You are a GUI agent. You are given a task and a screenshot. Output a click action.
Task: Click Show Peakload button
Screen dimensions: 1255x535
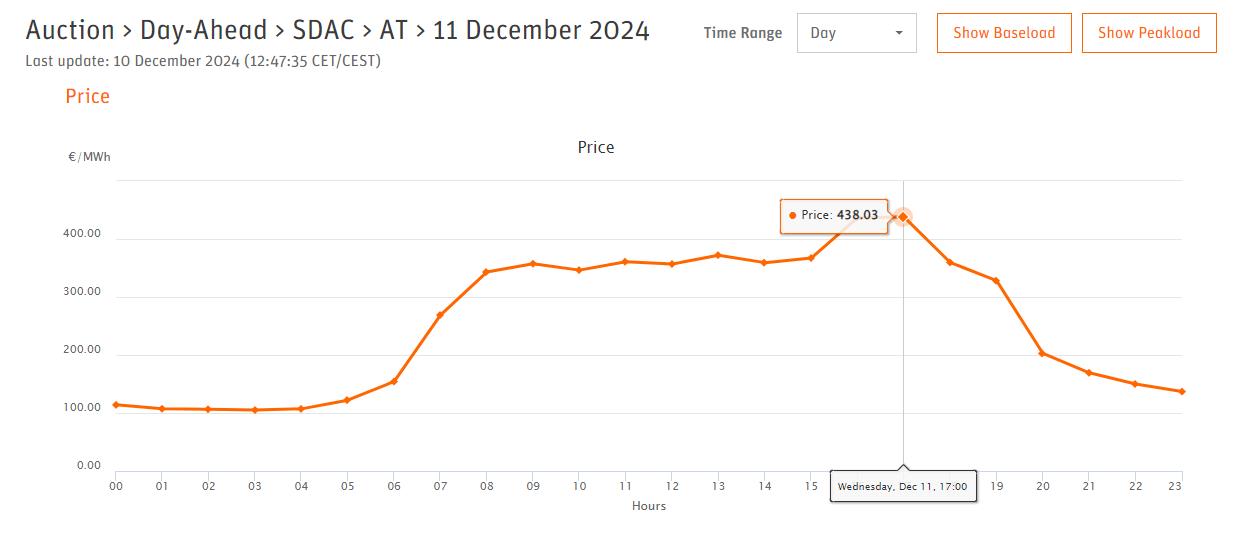point(1149,33)
